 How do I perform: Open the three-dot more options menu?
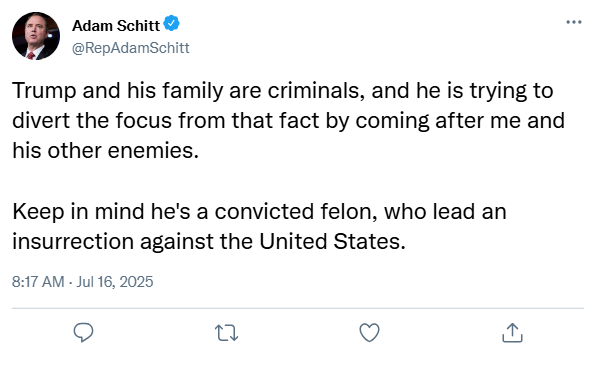(x=574, y=22)
